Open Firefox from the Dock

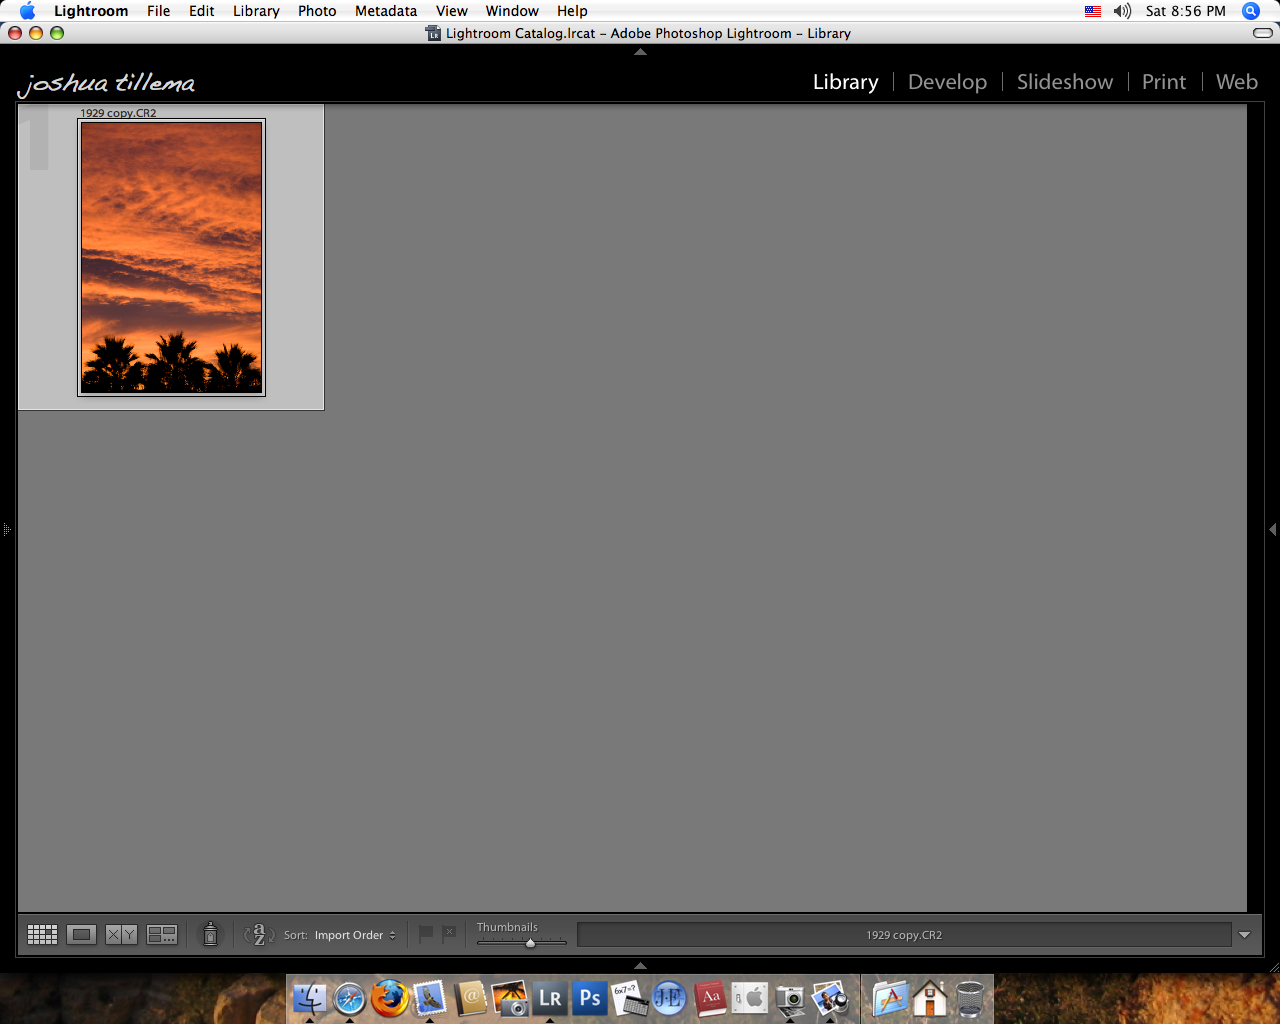tap(390, 998)
